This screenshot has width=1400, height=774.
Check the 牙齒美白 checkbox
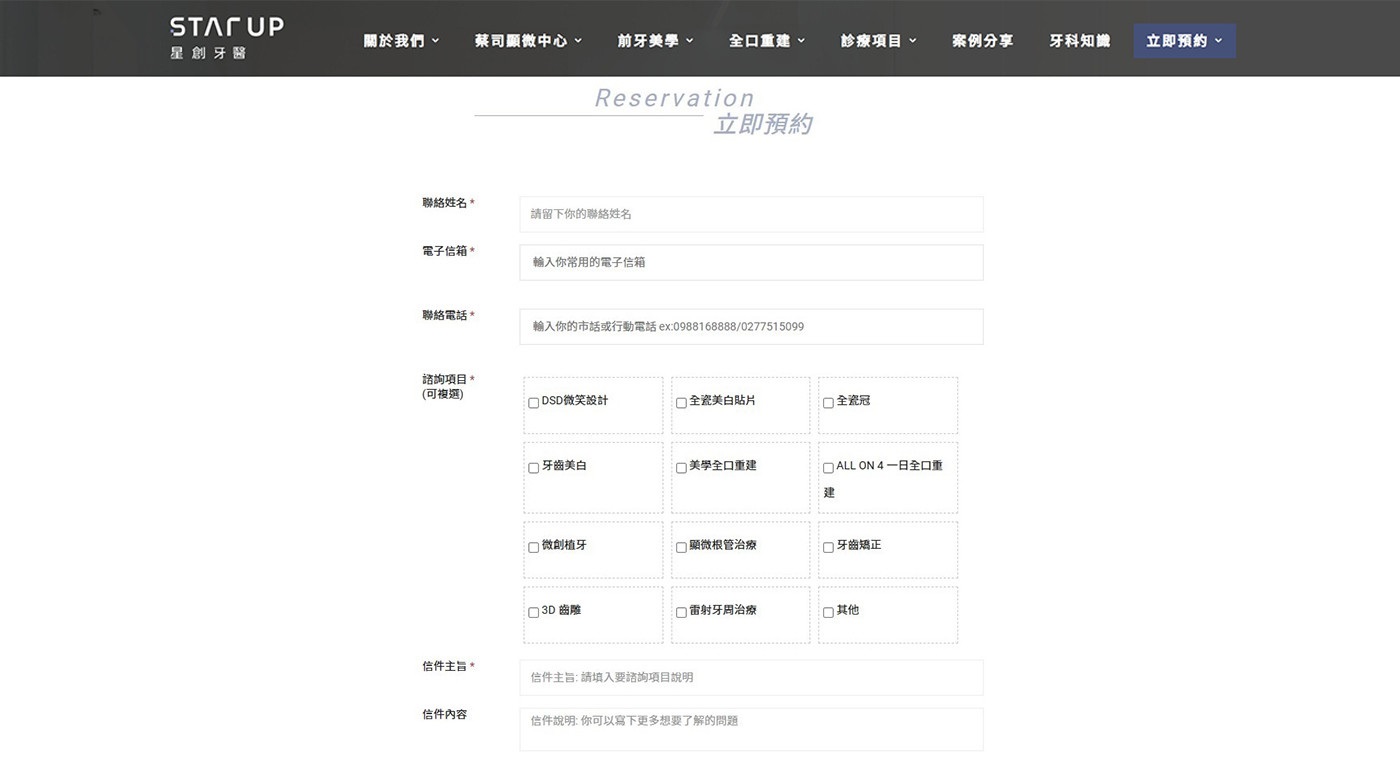(x=533, y=468)
